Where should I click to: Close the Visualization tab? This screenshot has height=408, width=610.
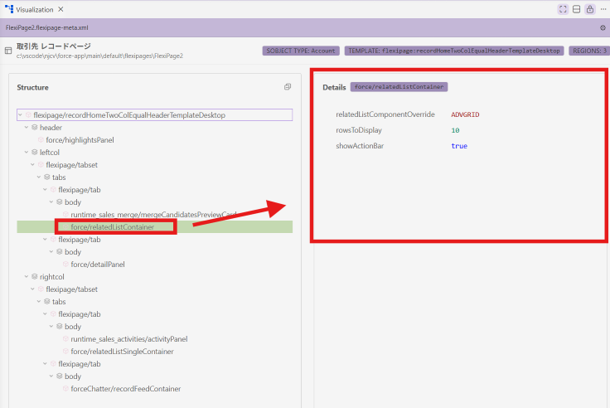click(x=61, y=9)
